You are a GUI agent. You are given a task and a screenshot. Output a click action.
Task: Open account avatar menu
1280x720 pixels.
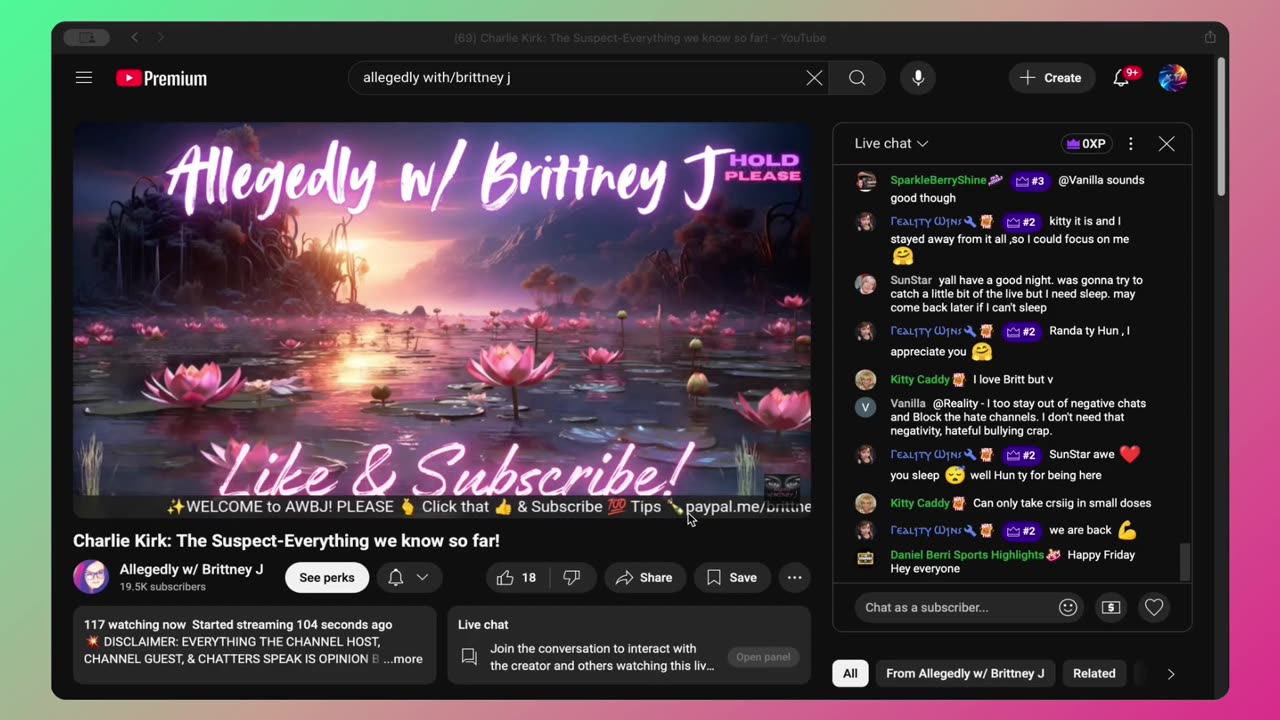click(x=1172, y=78)
